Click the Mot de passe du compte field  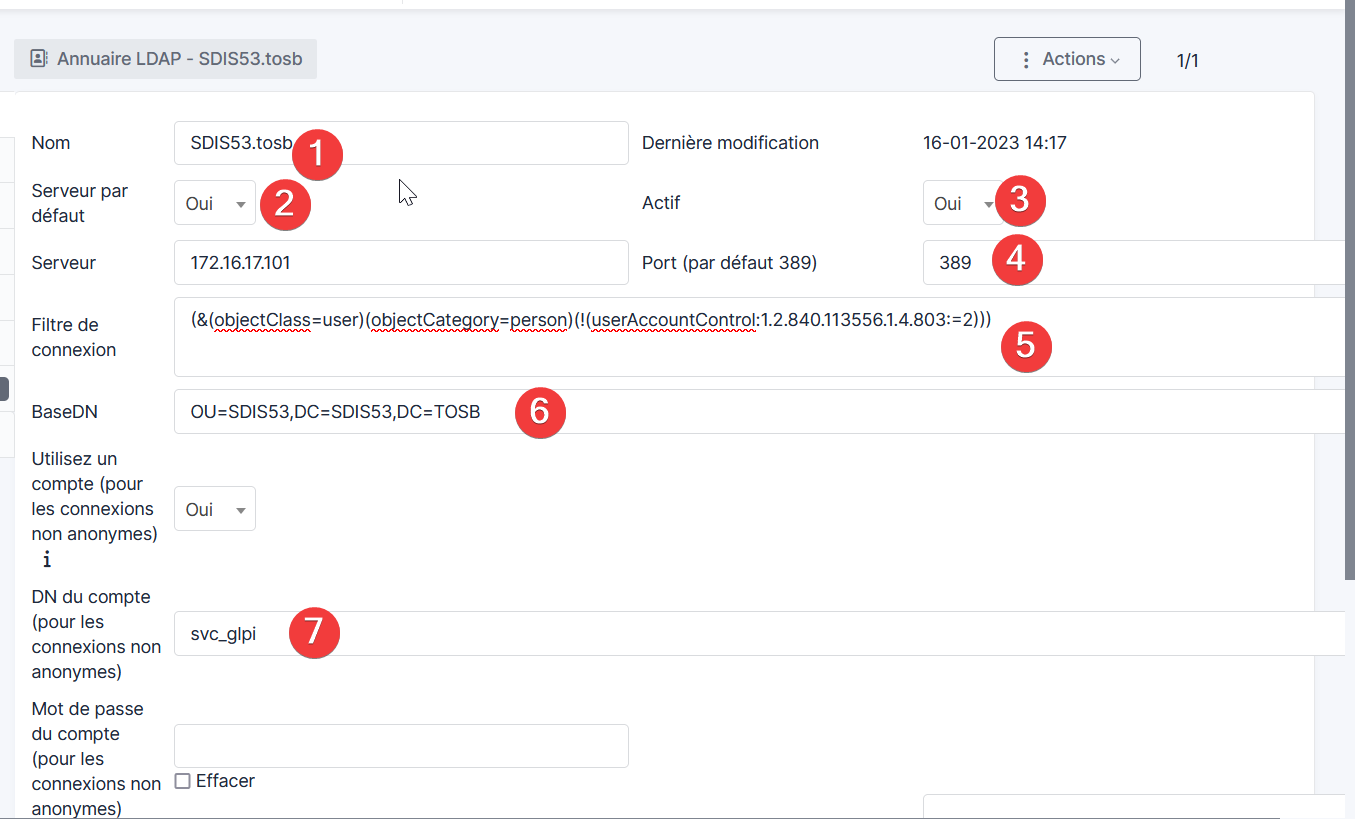[x=400, y=746]
